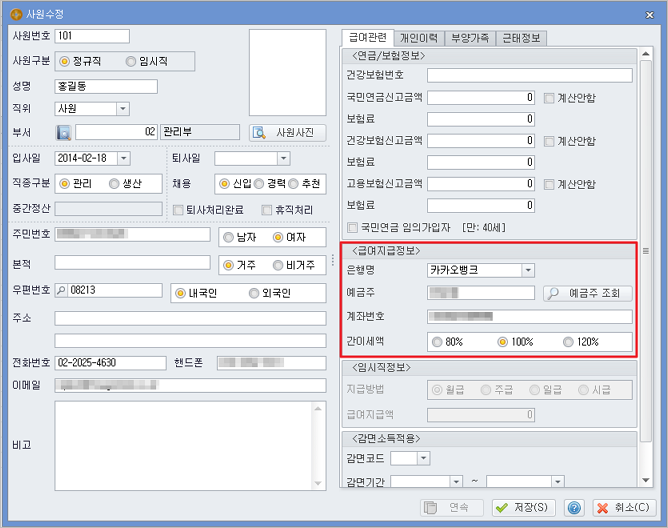Screen dimensions: 668x528
Task: Open 예금주 조회 account holder lookup
Action: pos(587,293)
